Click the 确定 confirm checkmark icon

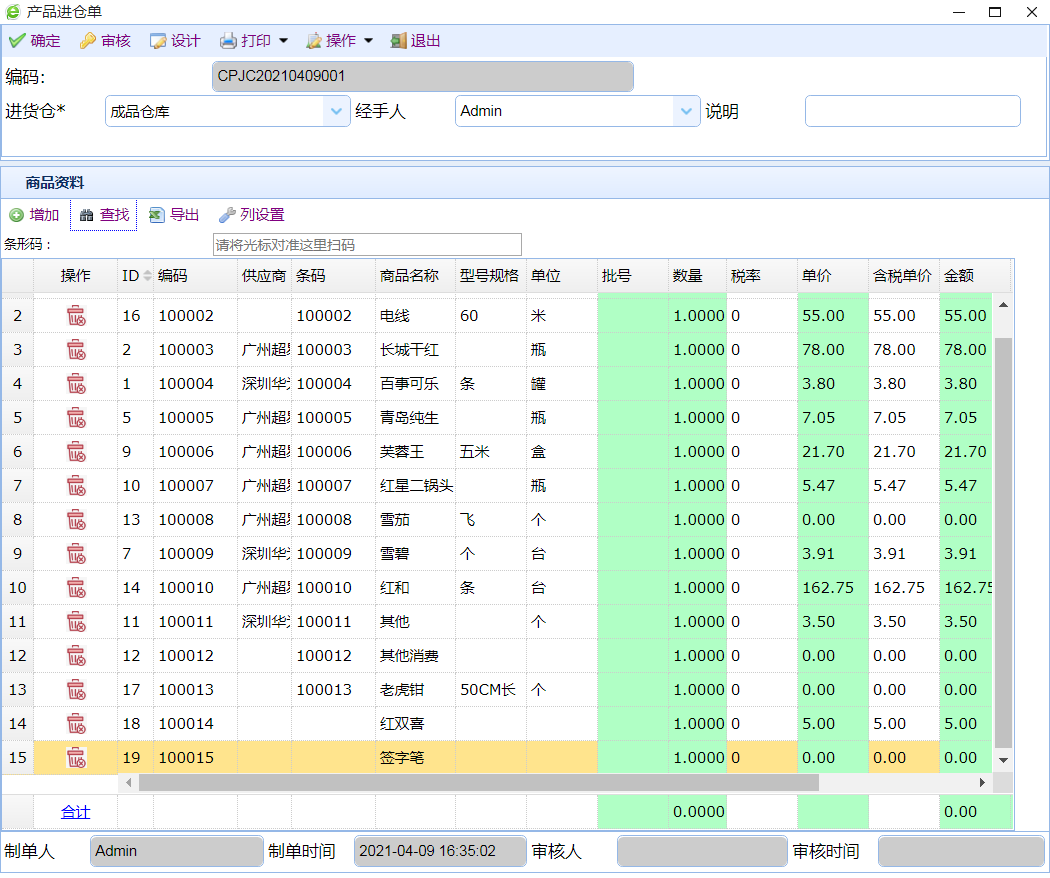point(17,41)
